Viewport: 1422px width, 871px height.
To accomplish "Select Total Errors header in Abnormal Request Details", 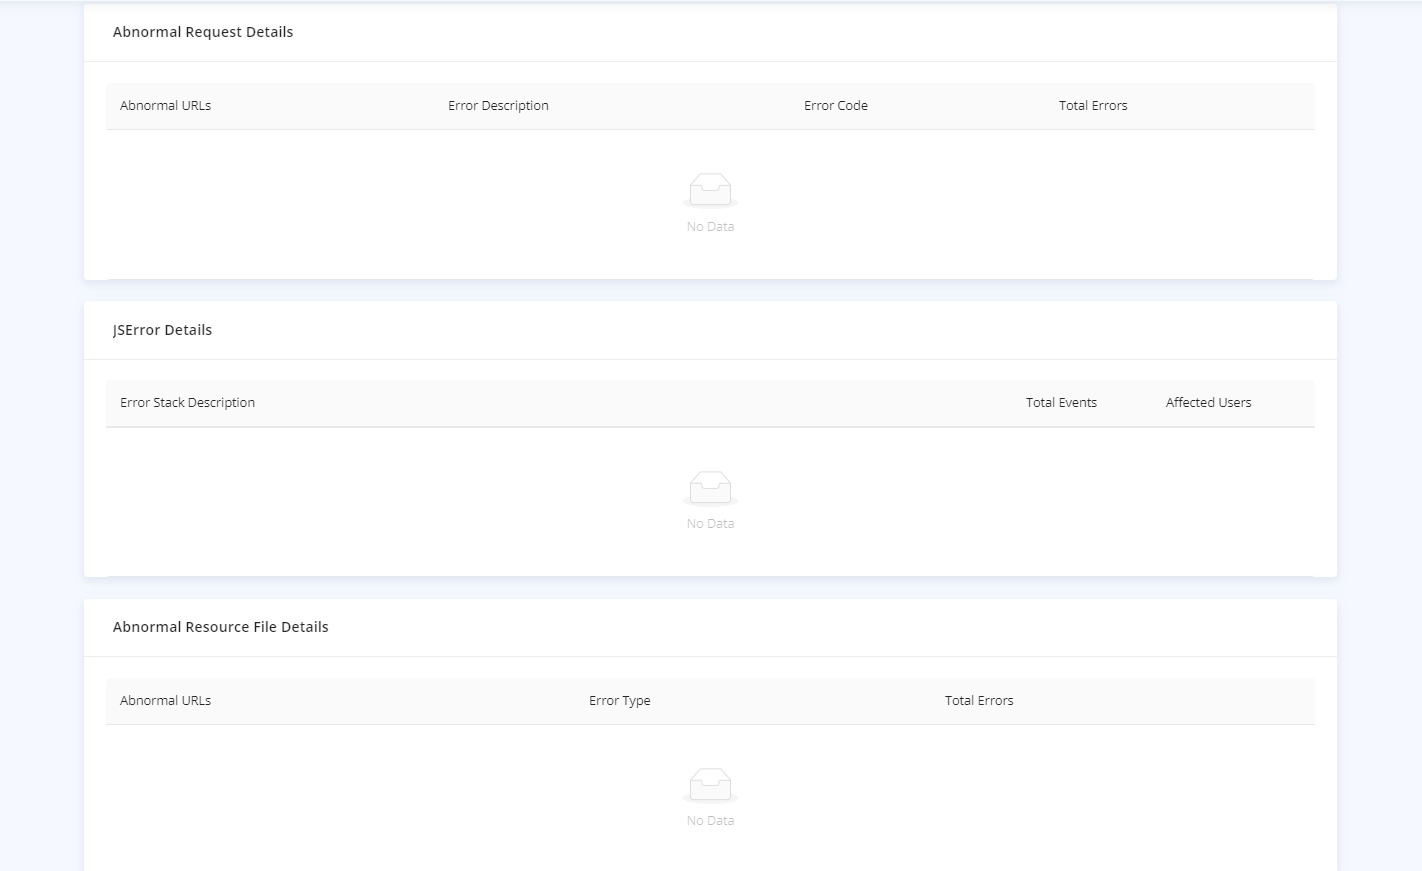I will [1093, 106].
